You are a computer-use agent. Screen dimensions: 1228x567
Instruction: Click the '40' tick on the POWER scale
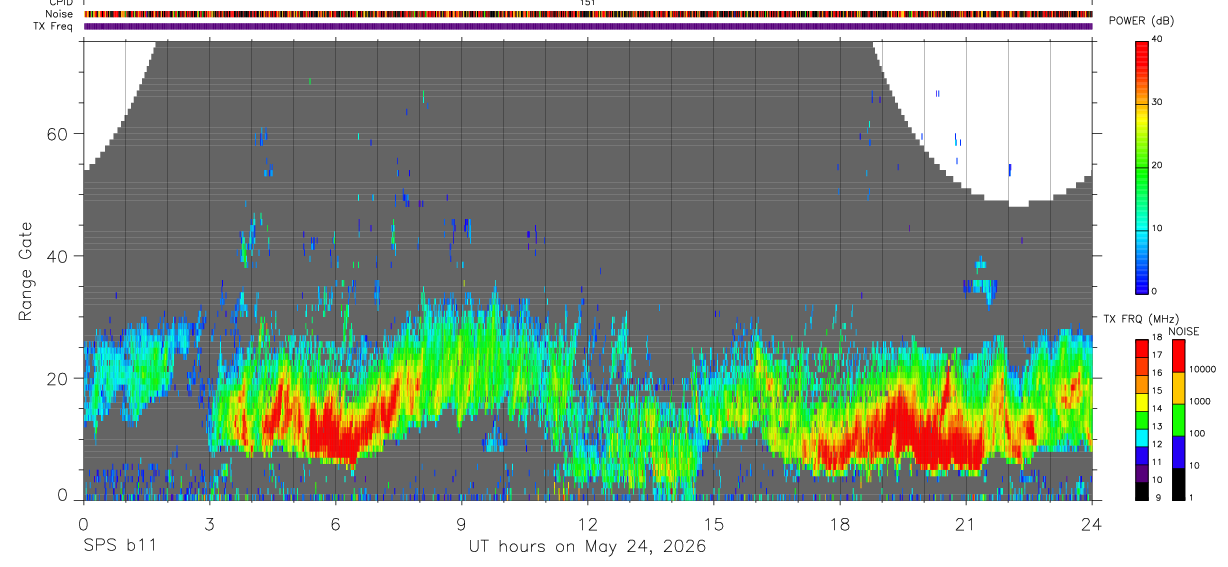(x=1155, y=39)
